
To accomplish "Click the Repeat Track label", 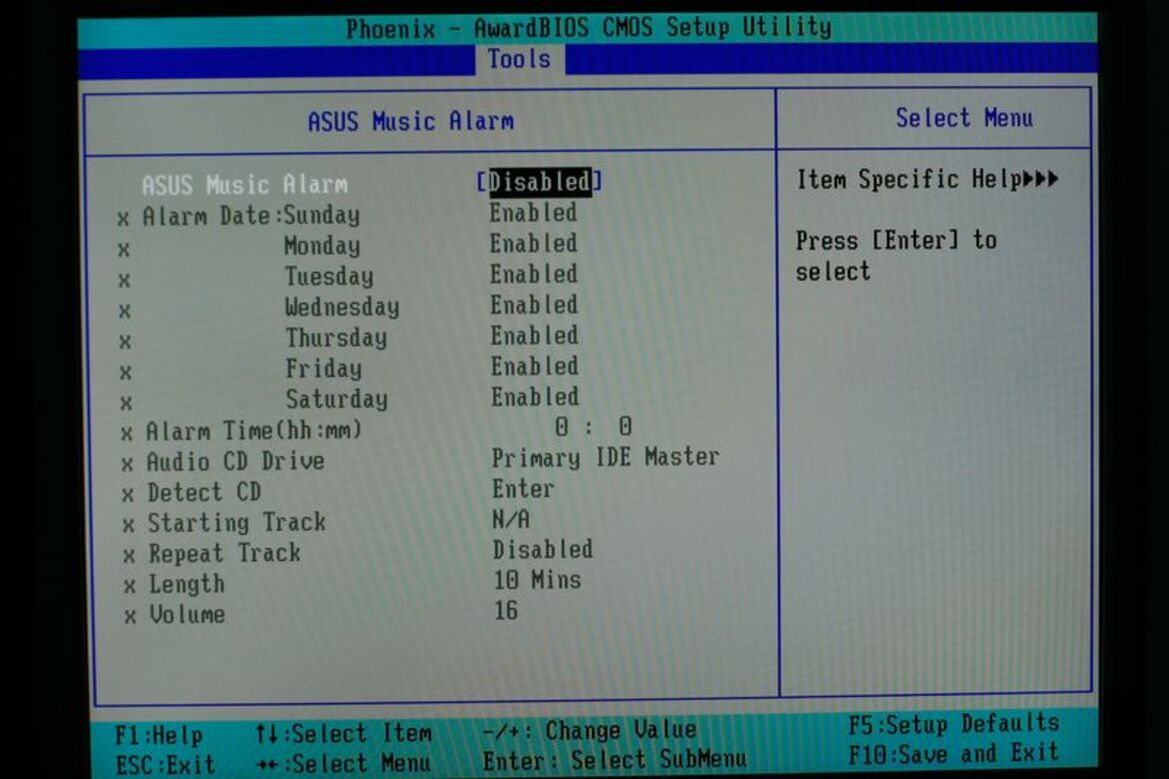I will (224, 554).
